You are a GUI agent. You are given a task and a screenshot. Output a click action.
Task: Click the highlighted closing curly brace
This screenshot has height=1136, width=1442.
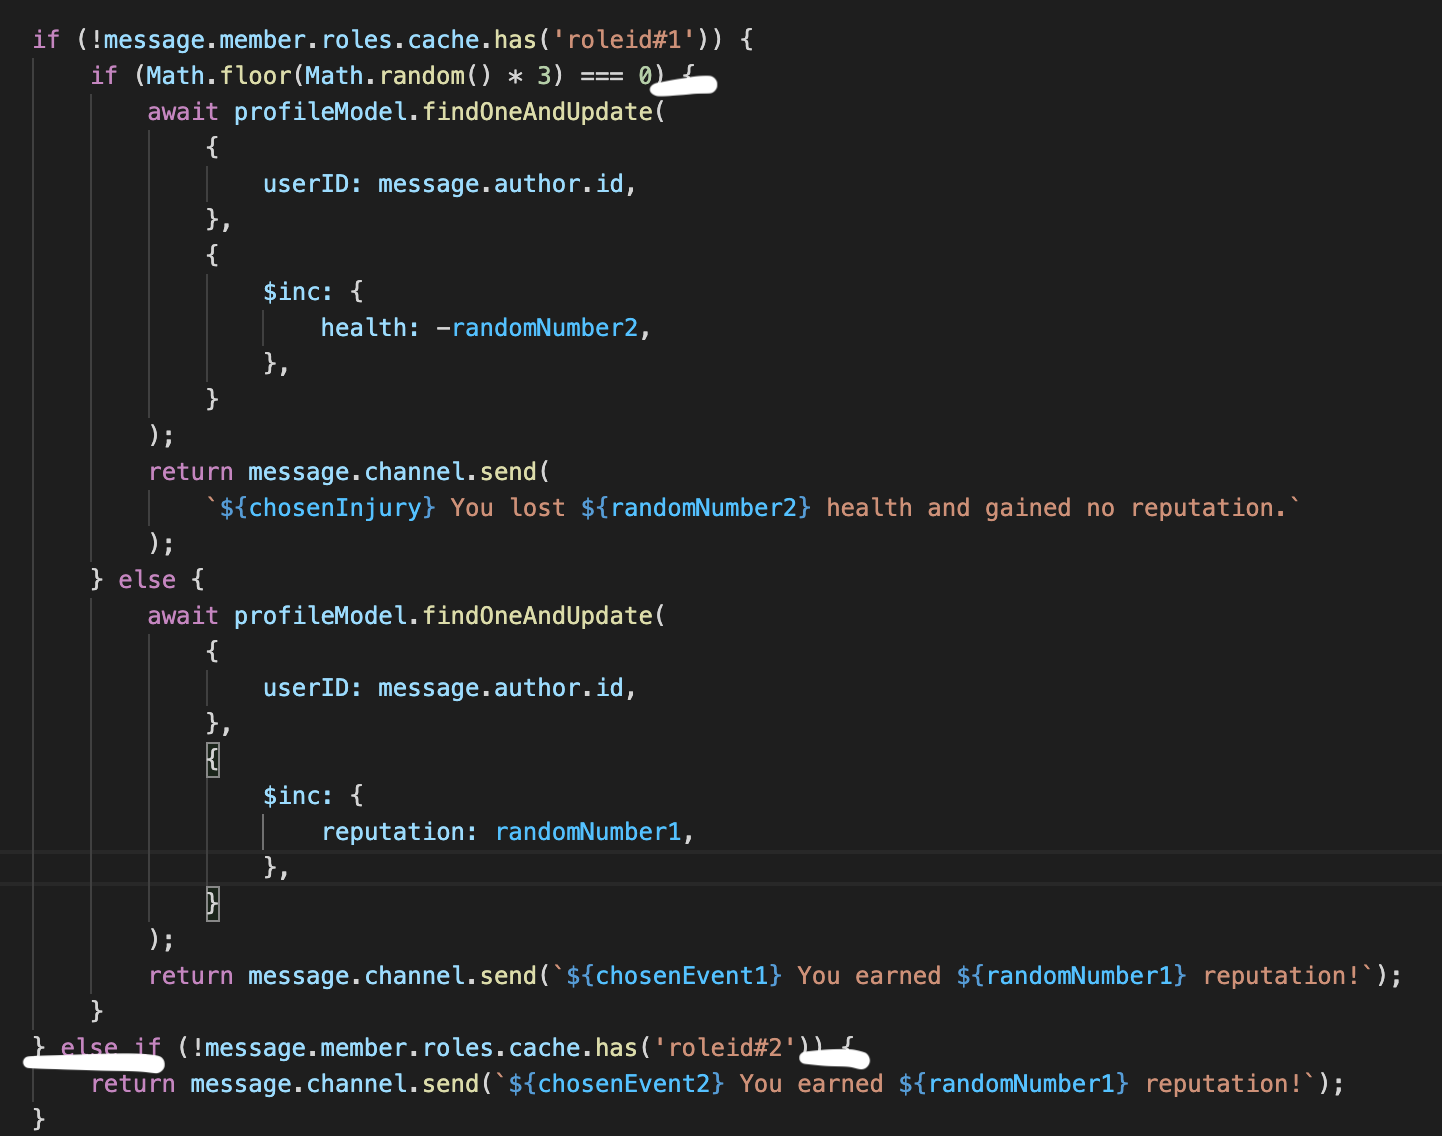212,904
